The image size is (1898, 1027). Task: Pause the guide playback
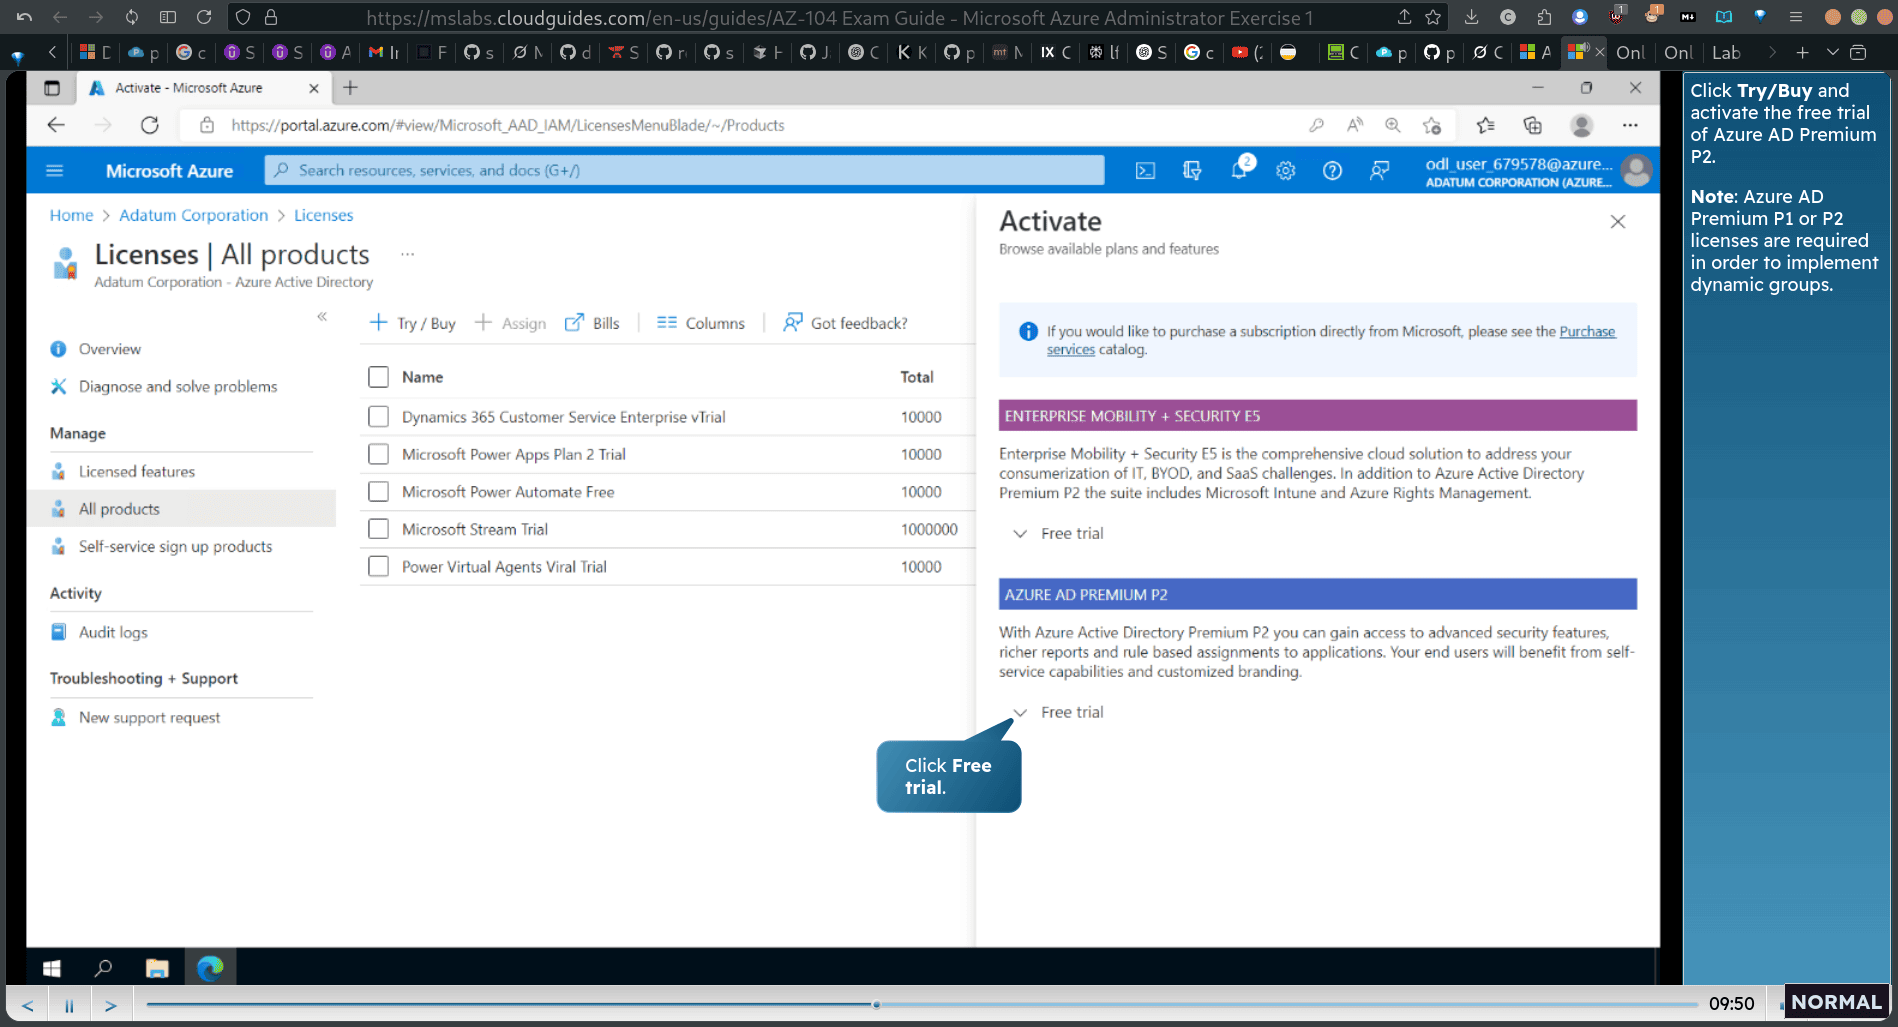pyautogui.click(x=69, y=1005)
